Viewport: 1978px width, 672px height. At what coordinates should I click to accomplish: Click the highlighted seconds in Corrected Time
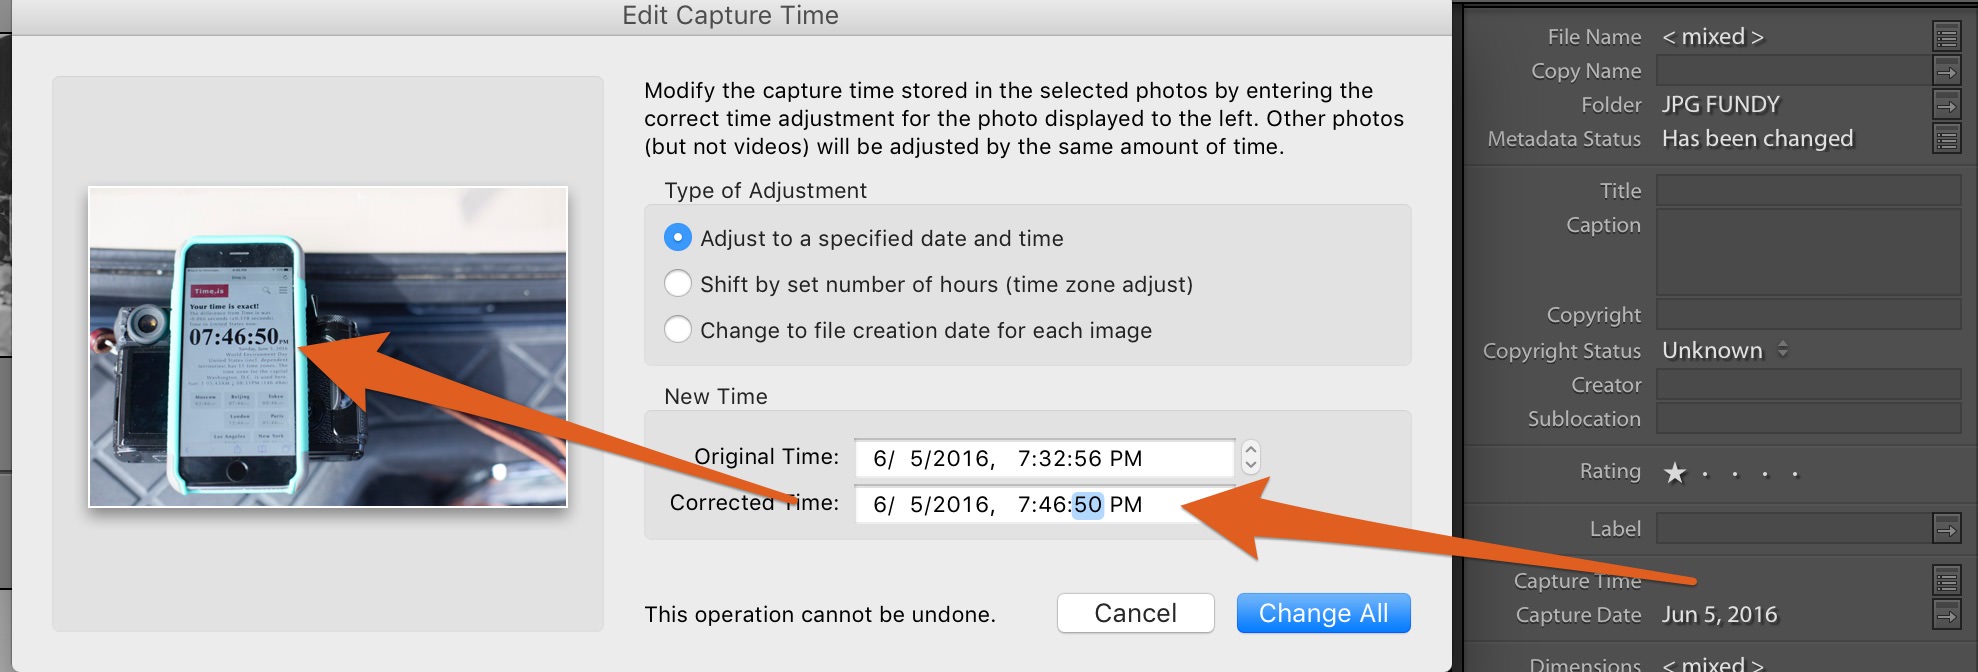[1087, 504]
